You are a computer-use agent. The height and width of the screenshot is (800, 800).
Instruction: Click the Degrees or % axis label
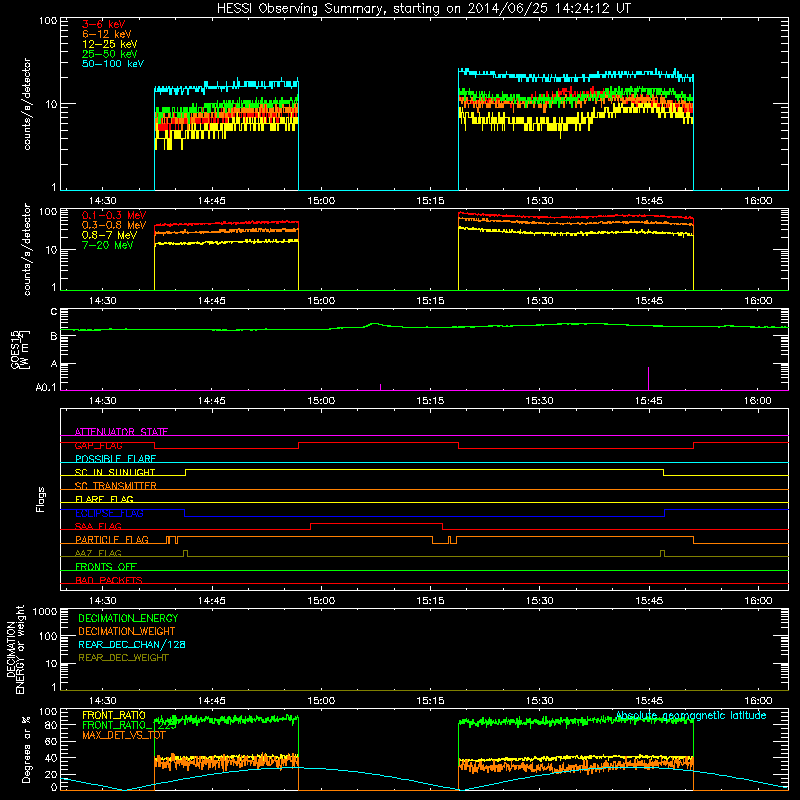coord(26,749)
